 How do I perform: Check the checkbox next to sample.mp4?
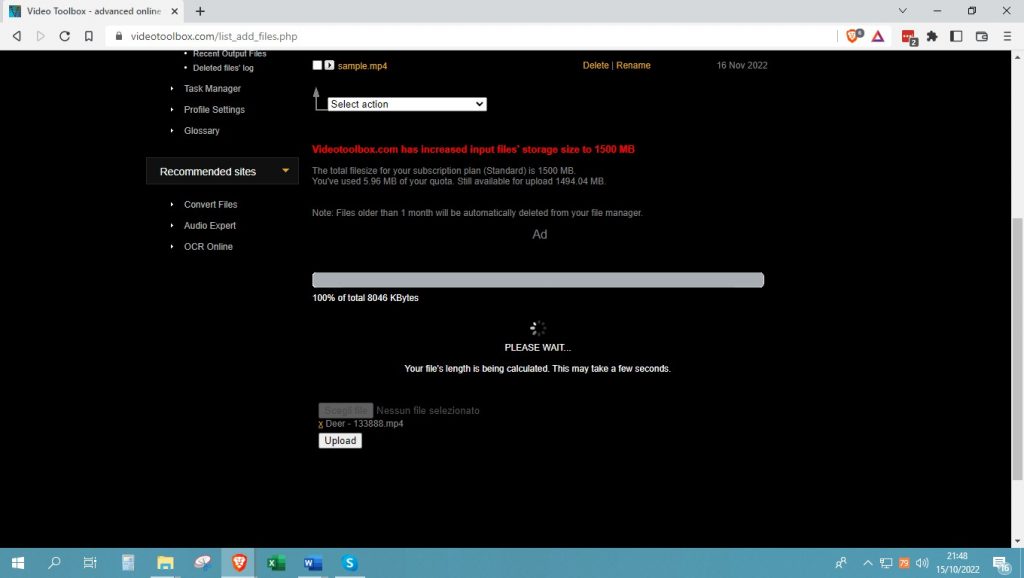pyautogui.click(x=316, y=64)
